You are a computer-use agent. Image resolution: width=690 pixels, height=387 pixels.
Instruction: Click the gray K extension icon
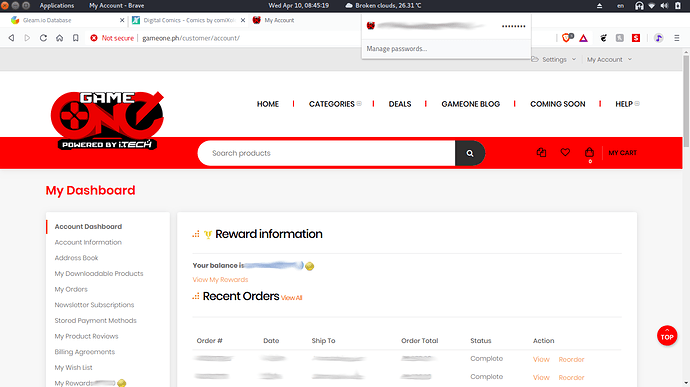click(x=620, y=38)
